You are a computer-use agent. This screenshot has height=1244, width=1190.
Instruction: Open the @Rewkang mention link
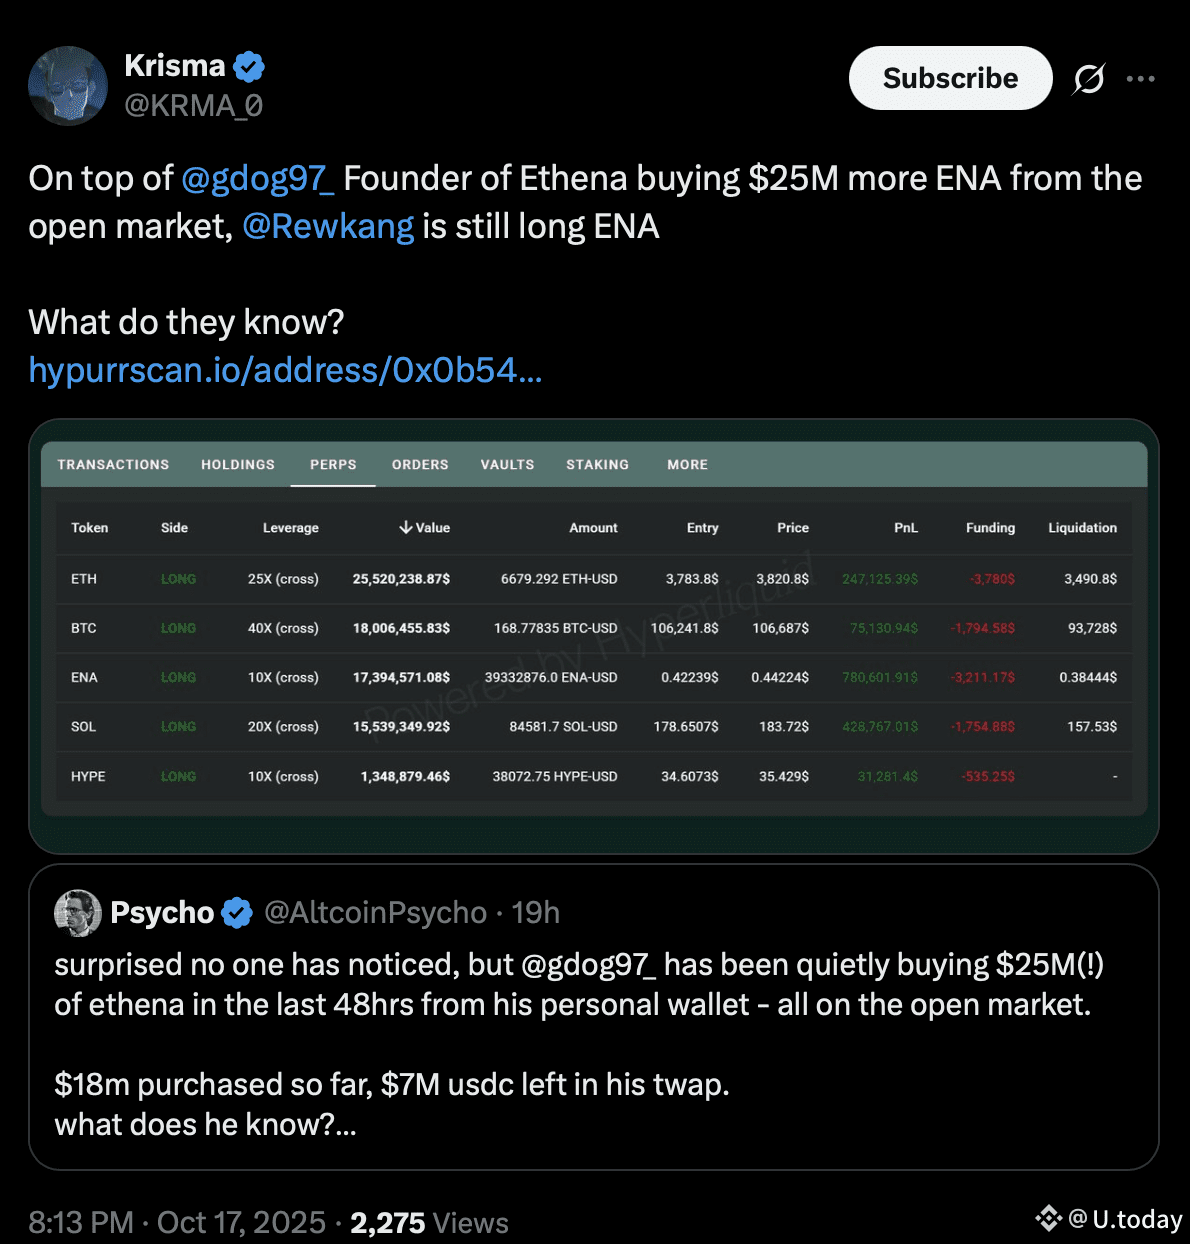pos(328,226)
